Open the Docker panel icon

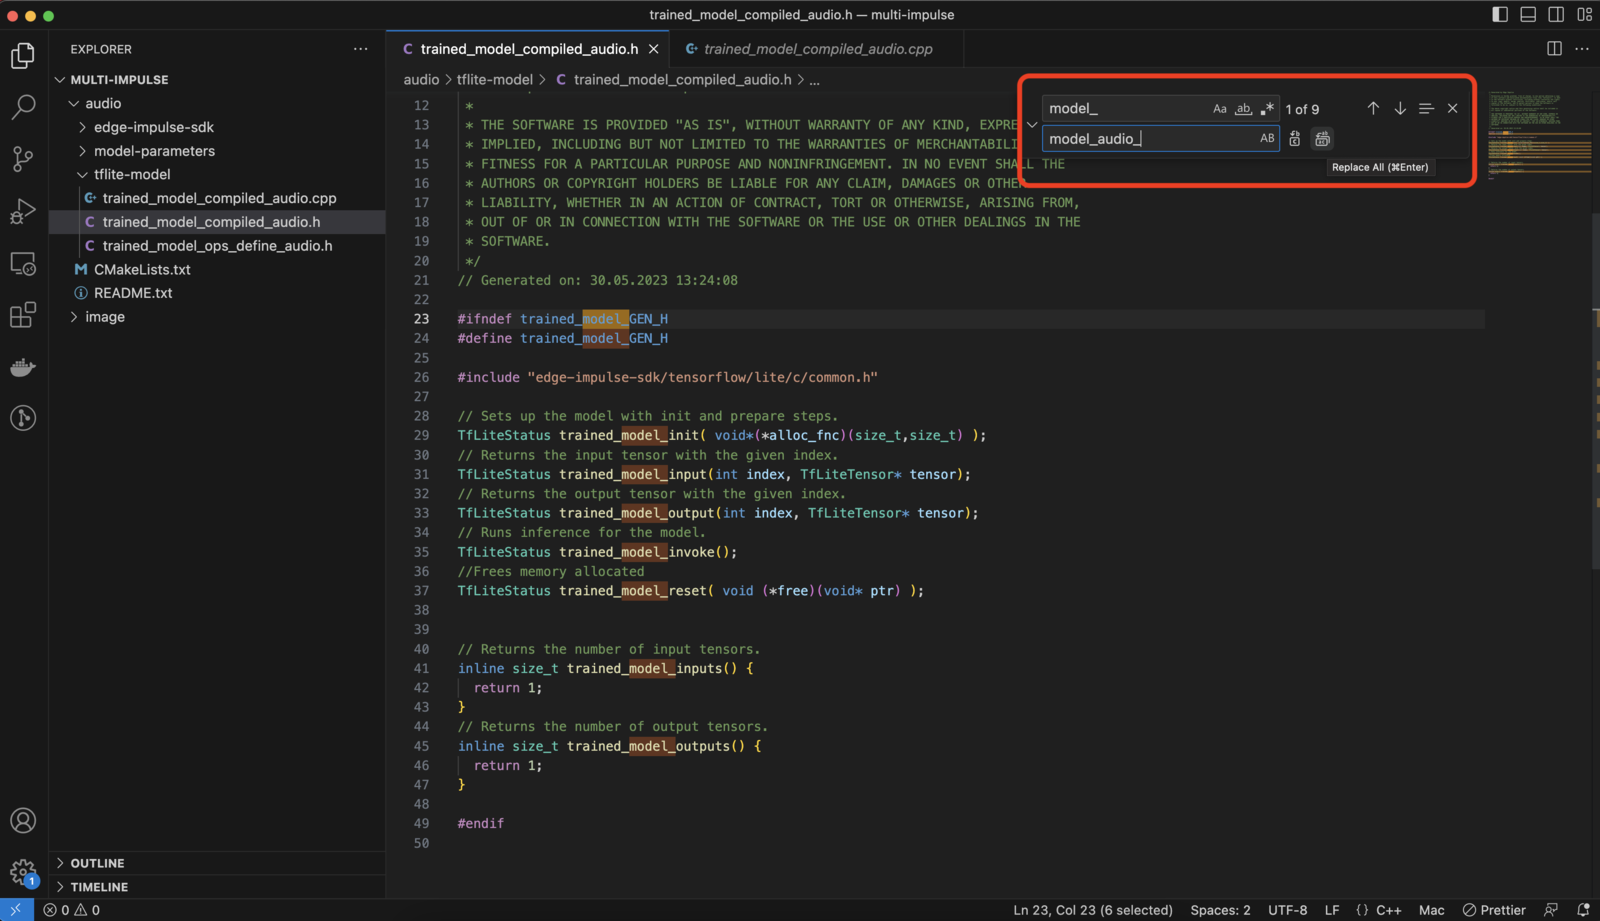pos(22,367)
